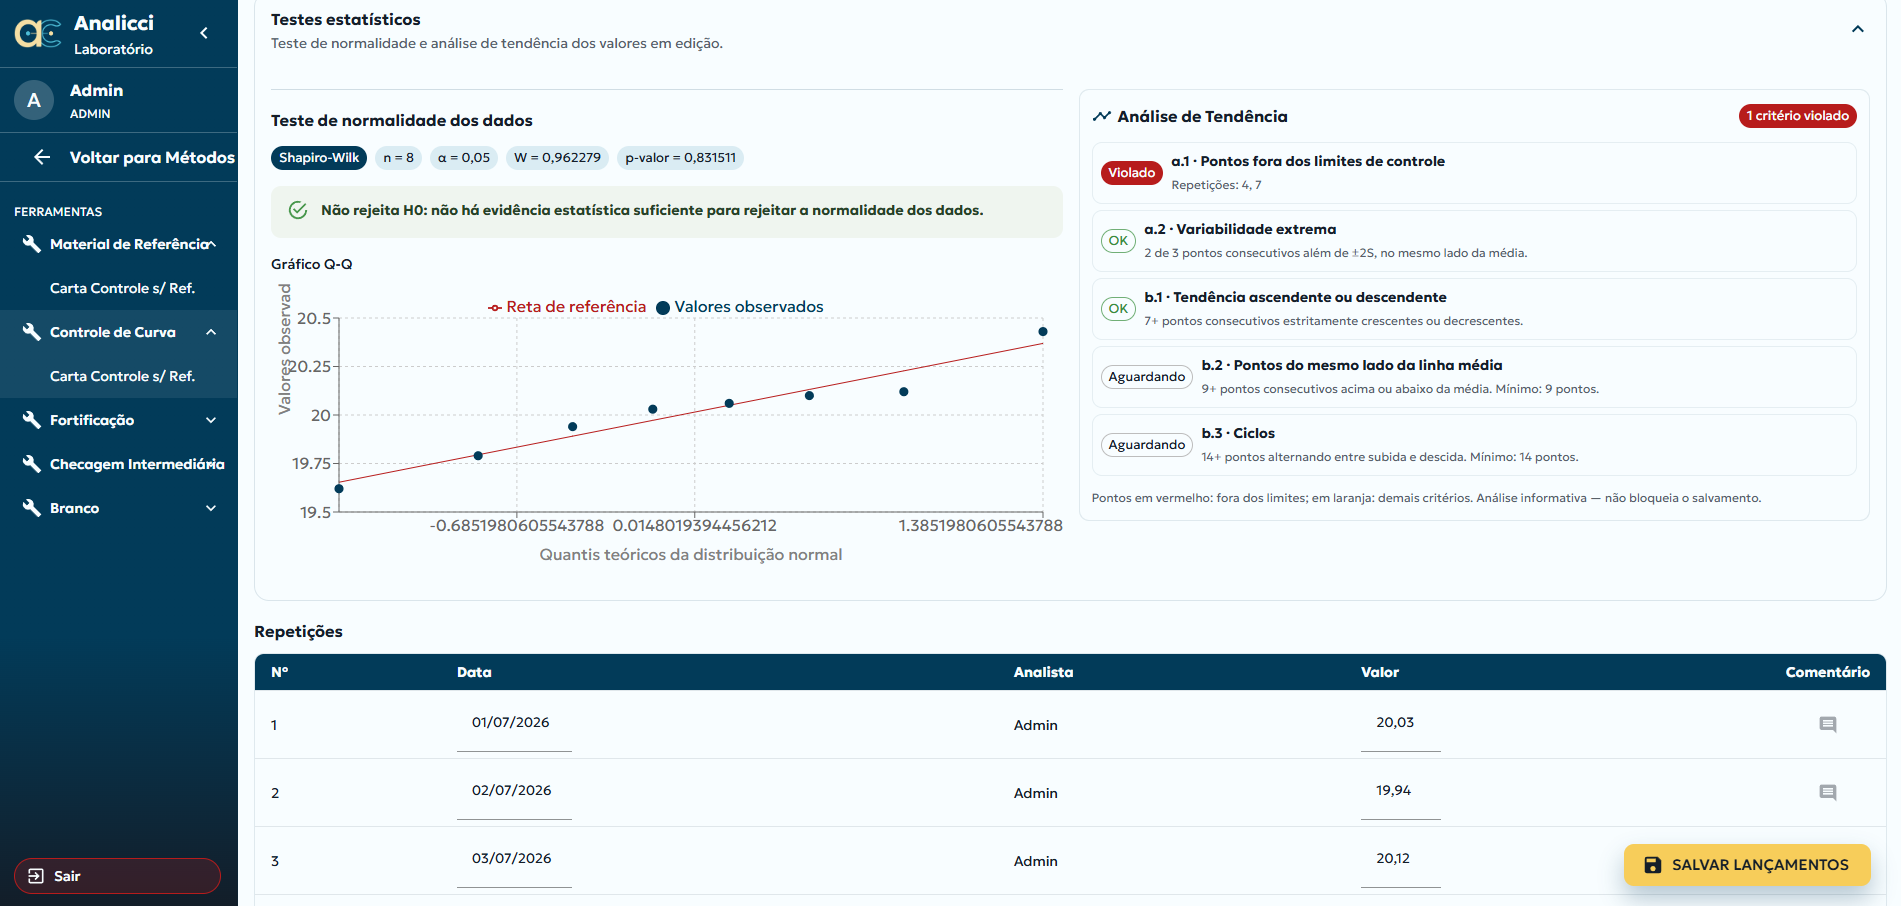Collapse the Controle de Curva menu

pyautogui.click(x=211, y=332)
